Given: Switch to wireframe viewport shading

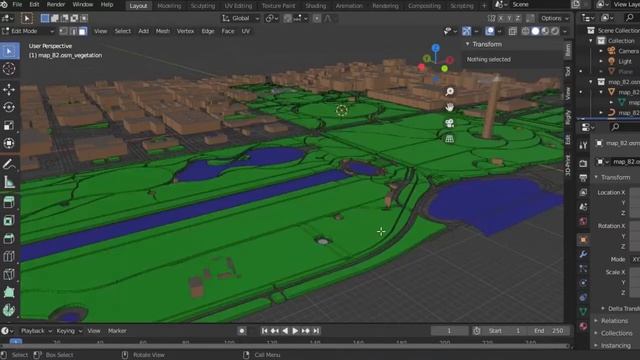Looking at the screenshot, I should tap(526, 31).
